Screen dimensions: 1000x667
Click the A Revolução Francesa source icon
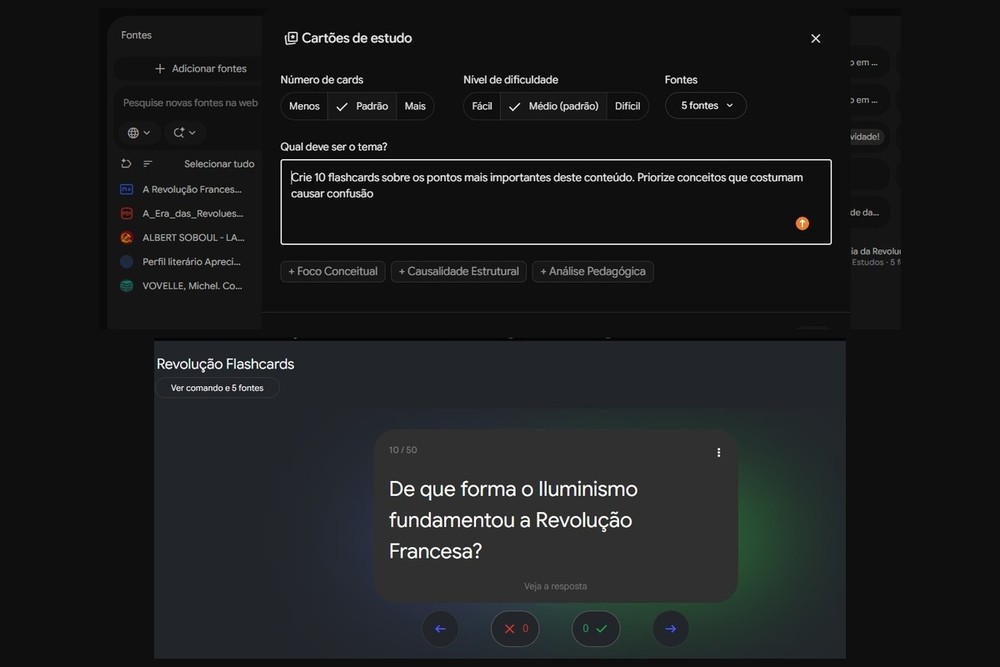[x=126, y=189]
